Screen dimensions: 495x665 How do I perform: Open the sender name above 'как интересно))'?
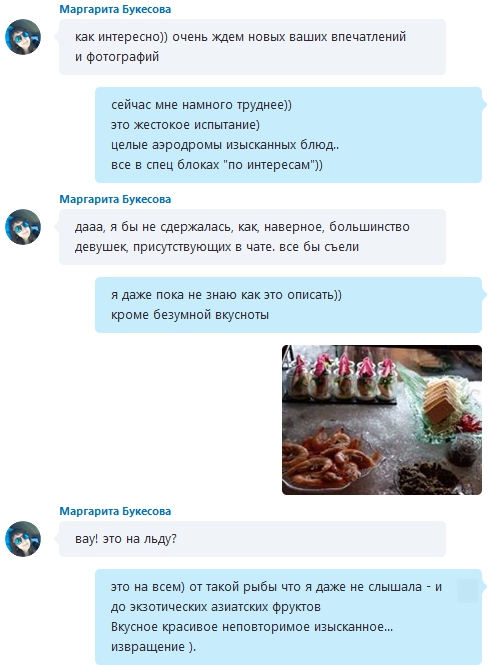tap(115, 9)
